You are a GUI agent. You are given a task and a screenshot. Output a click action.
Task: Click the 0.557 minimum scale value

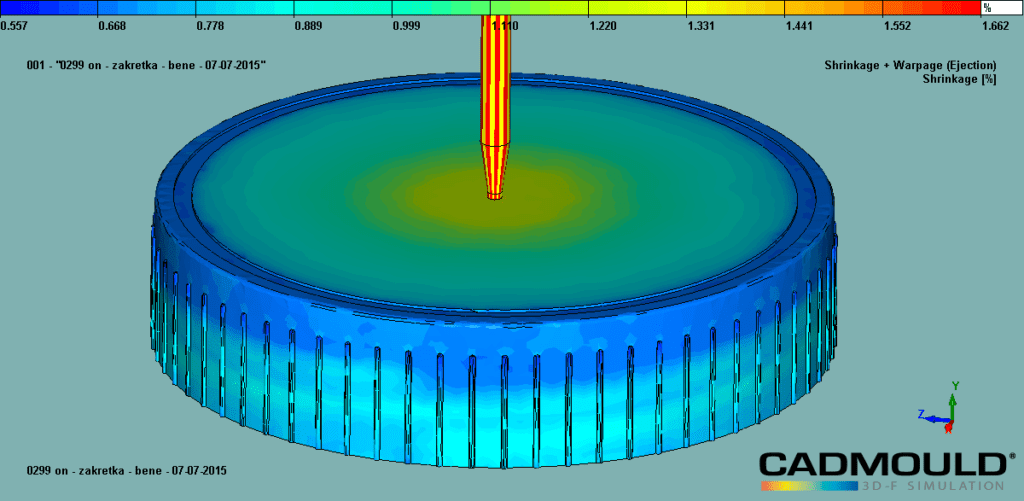tap(13, 25)
